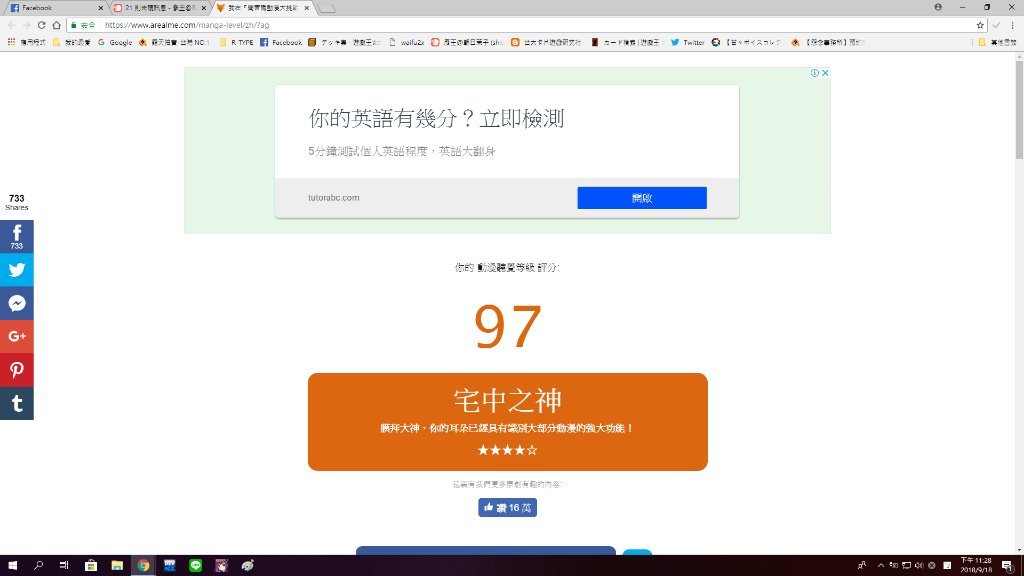Go forward with the forward arrow
The width and height of the screenshot is (1024, 576).
click(x=26, y=25)
